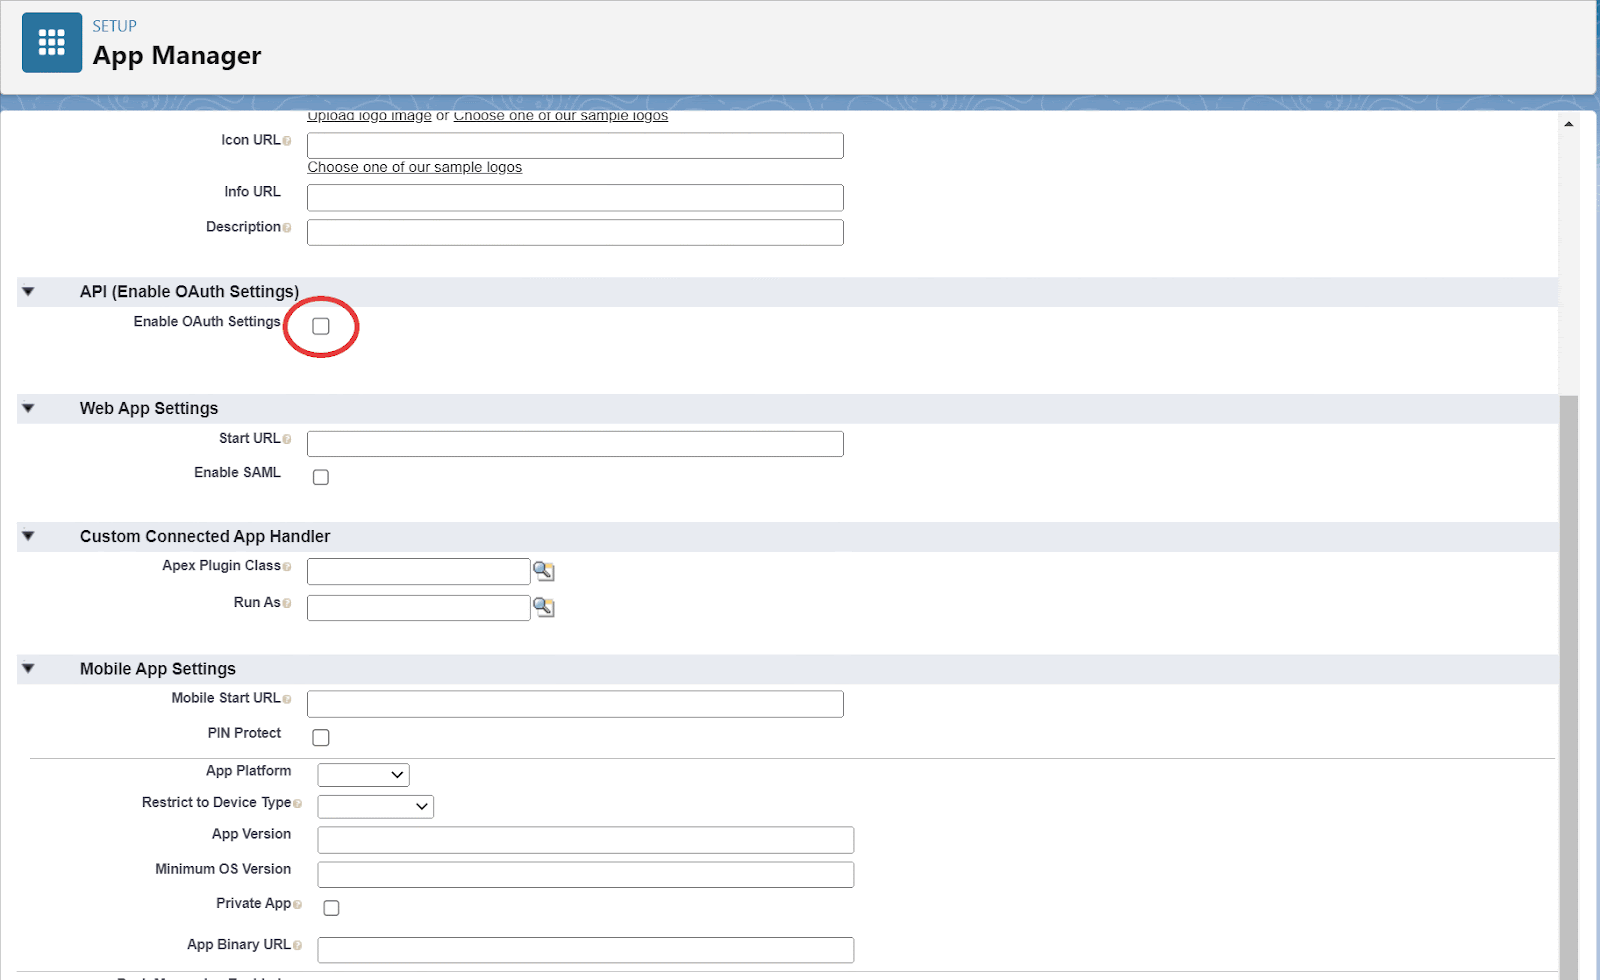Click help icon next to Mobile Start URL
This screenshot has width=1600, height=980.
pos(287,699)
